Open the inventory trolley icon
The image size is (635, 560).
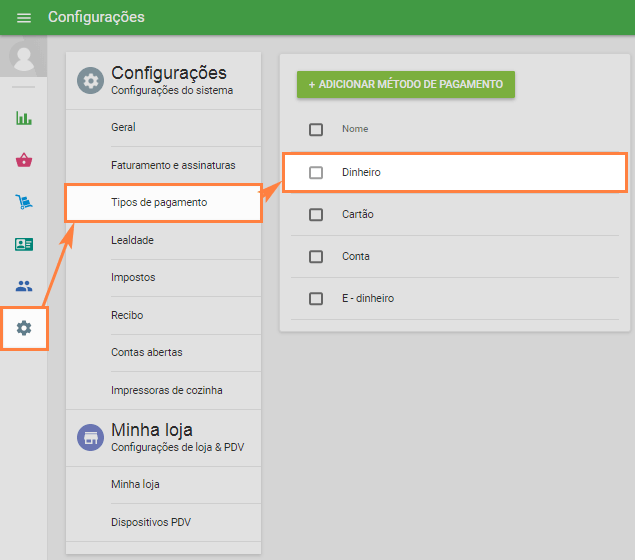(24, 202)
